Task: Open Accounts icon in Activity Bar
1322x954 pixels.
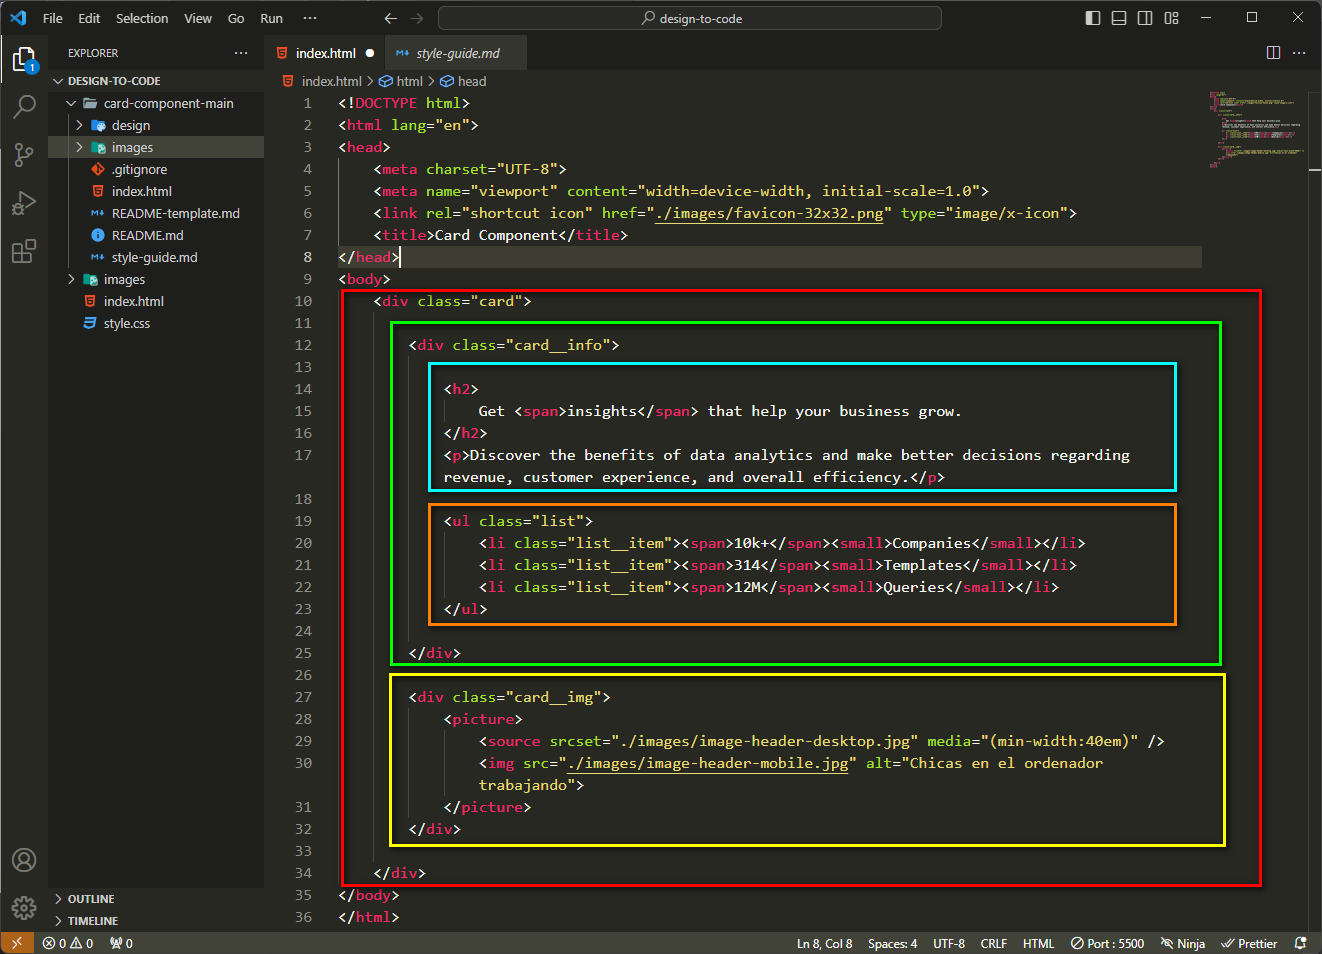Action: click(x=24, y=860)
